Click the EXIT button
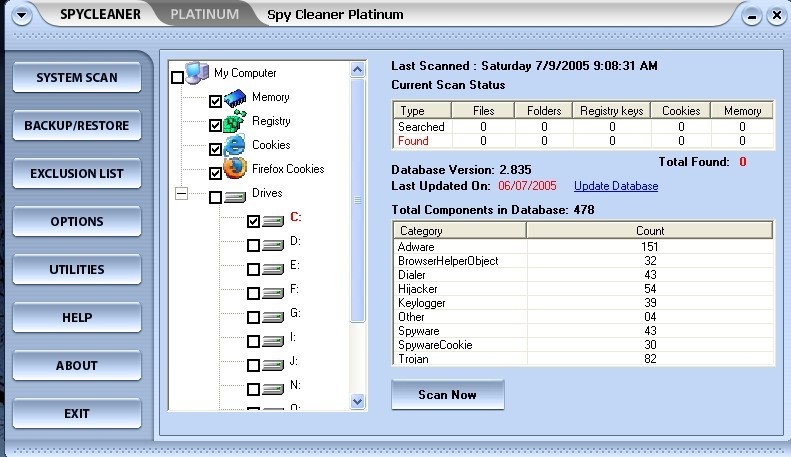Viewport: 791px width, 457px height. click(x=77, y=414)
